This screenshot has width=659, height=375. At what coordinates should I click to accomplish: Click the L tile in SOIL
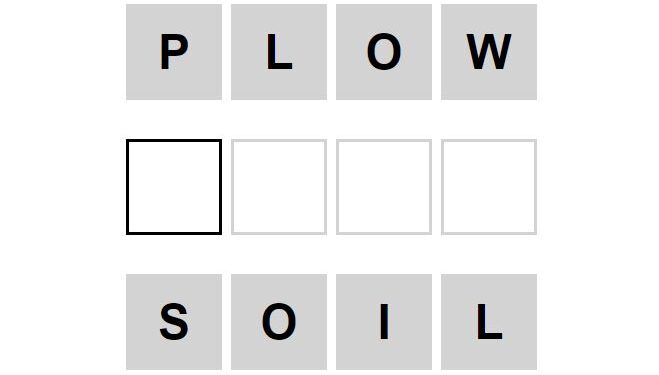tap(489, 322)
